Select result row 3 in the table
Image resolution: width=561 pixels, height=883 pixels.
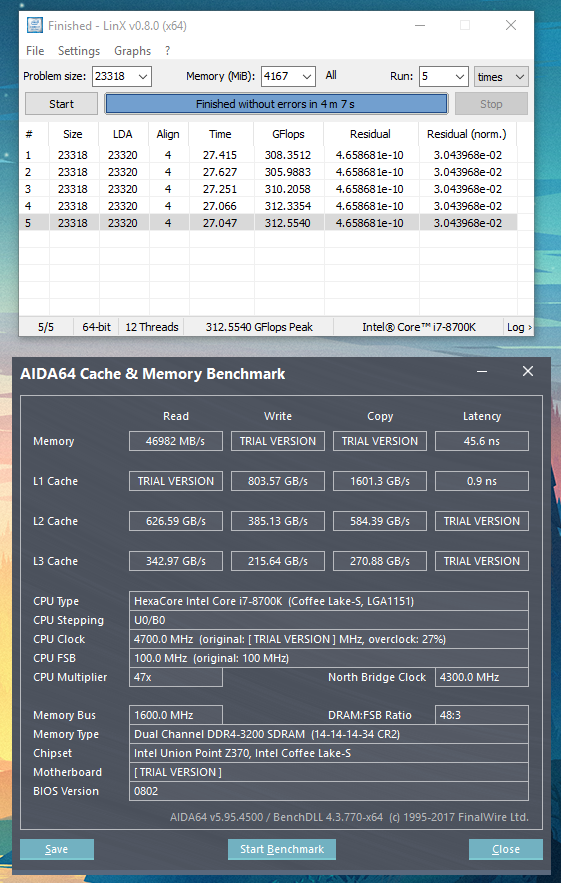pos(268,189)
